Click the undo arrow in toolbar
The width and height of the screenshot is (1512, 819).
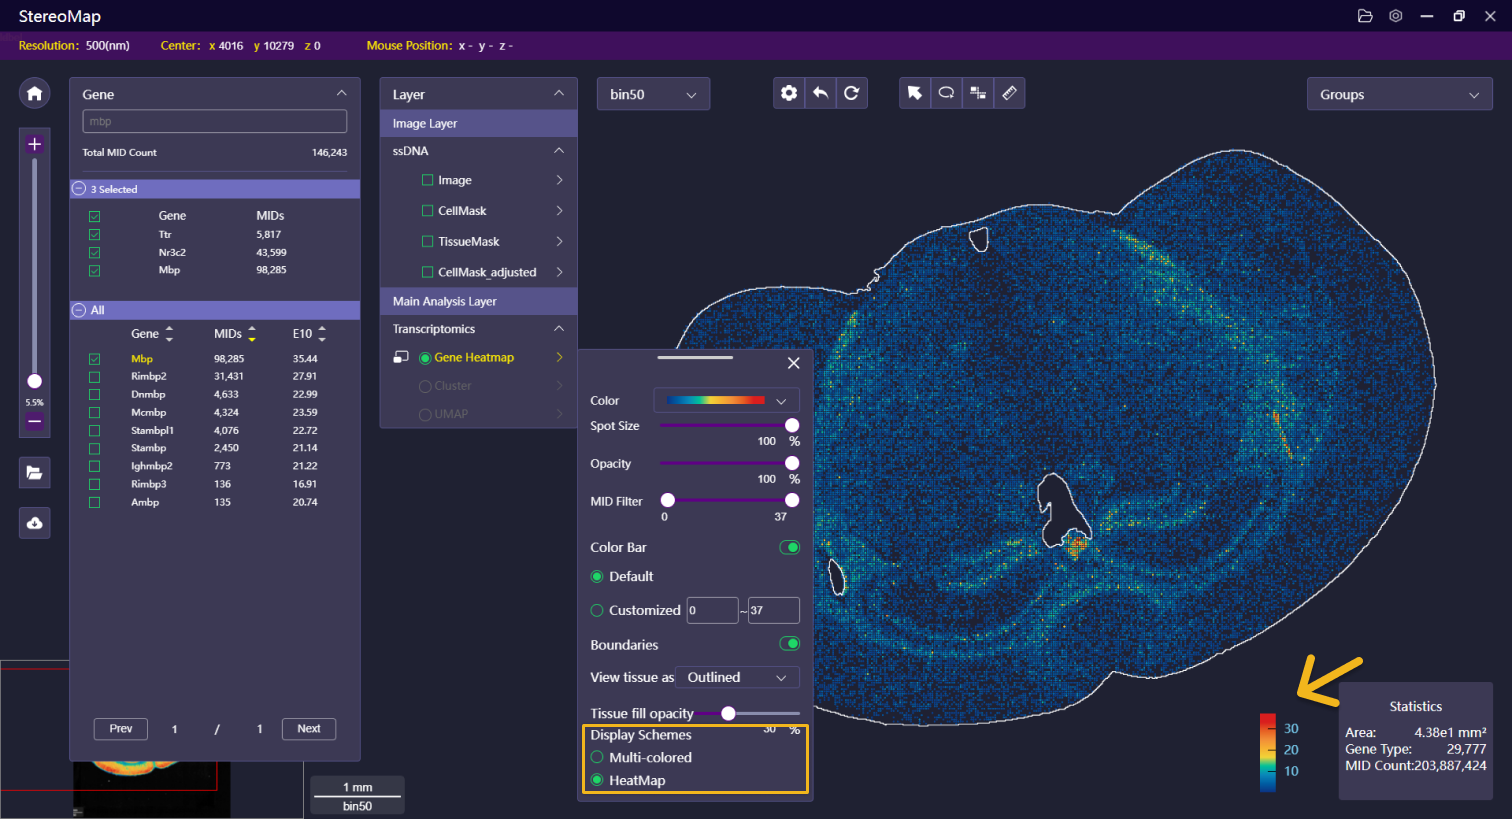click(x=820, y=93)
